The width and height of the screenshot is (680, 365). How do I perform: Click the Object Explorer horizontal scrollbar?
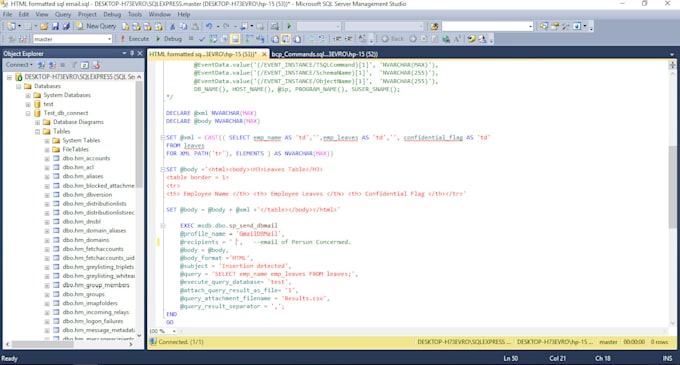[x=42, y=344]
